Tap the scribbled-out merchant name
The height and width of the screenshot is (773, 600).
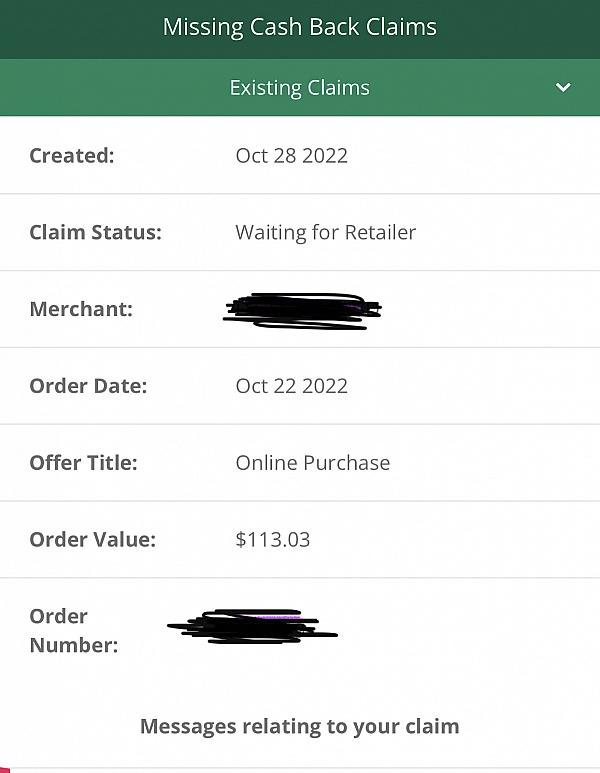[x=302, y=310]
